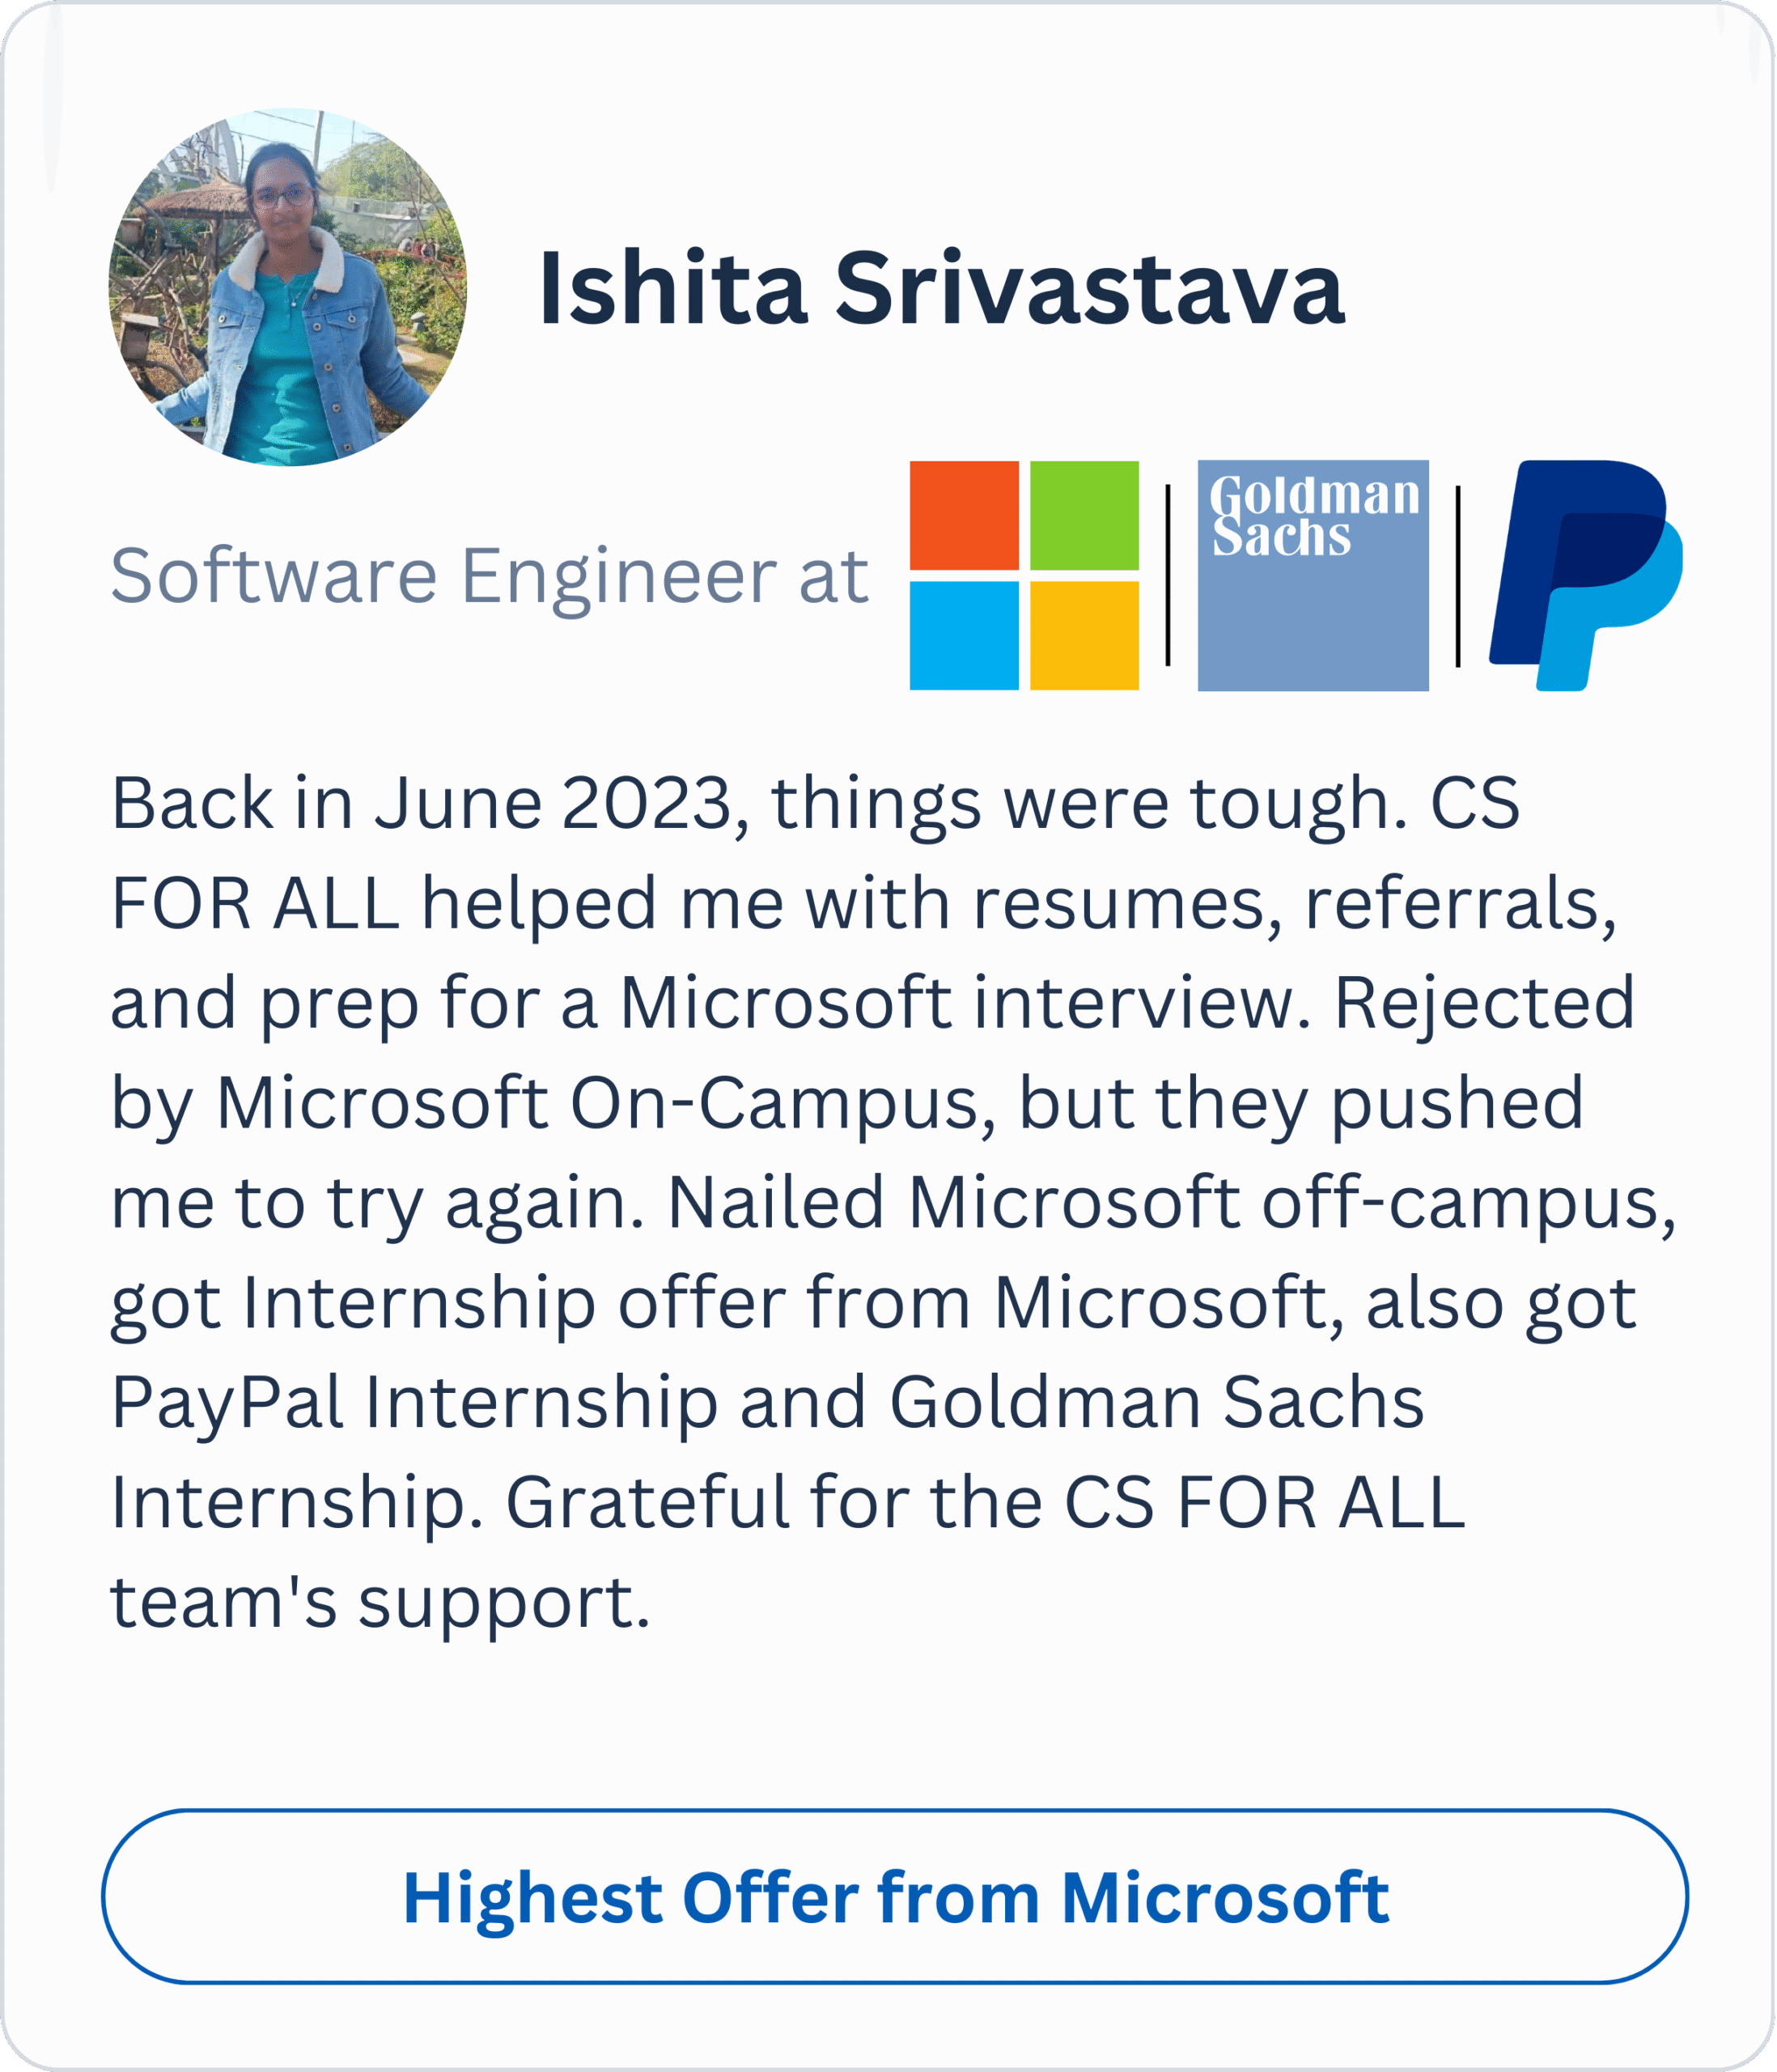
Task: Click the yellow square of the Microsoft logo
Action: pyautogui.click(x=1084, y=635)
